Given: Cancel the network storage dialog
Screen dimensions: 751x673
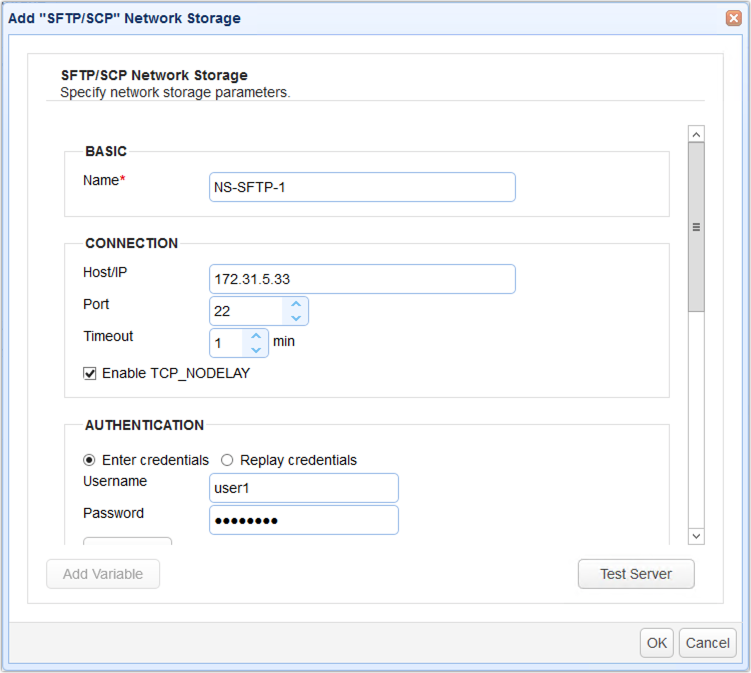Looking at the screenshot, I should [x=707, y=643].
